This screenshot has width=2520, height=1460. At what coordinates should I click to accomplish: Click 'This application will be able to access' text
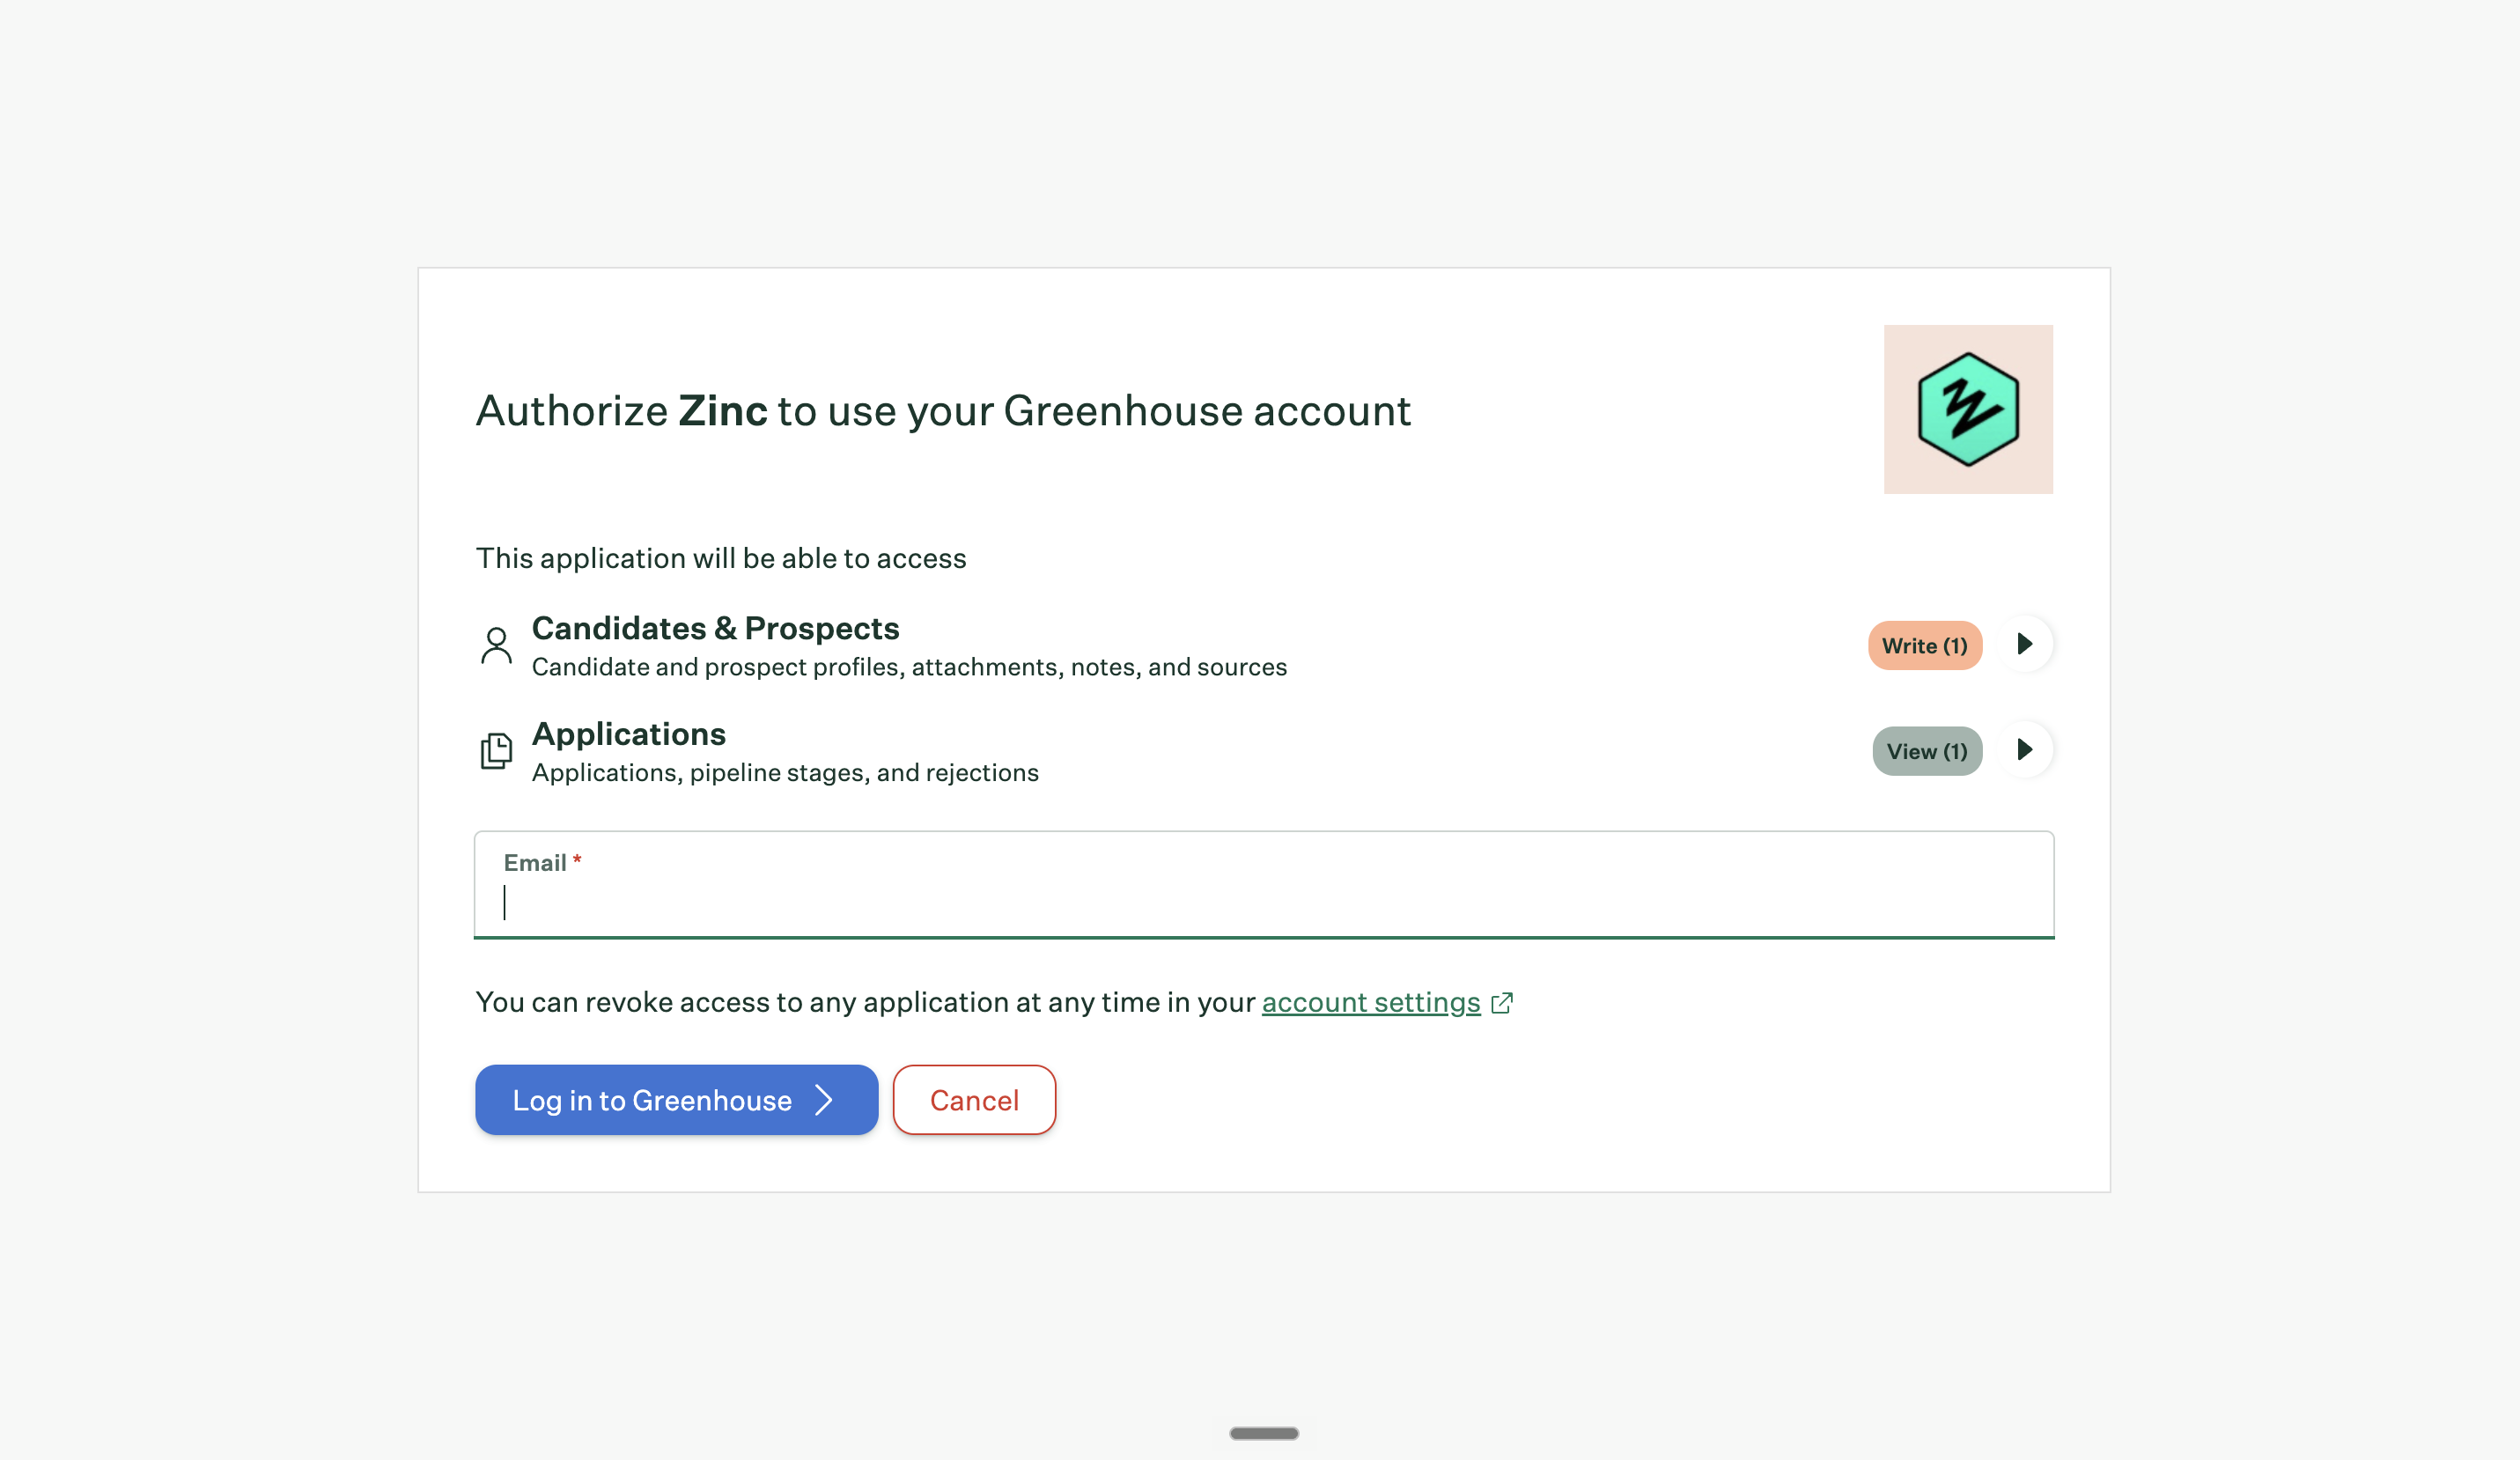click(x=721, y=558)
